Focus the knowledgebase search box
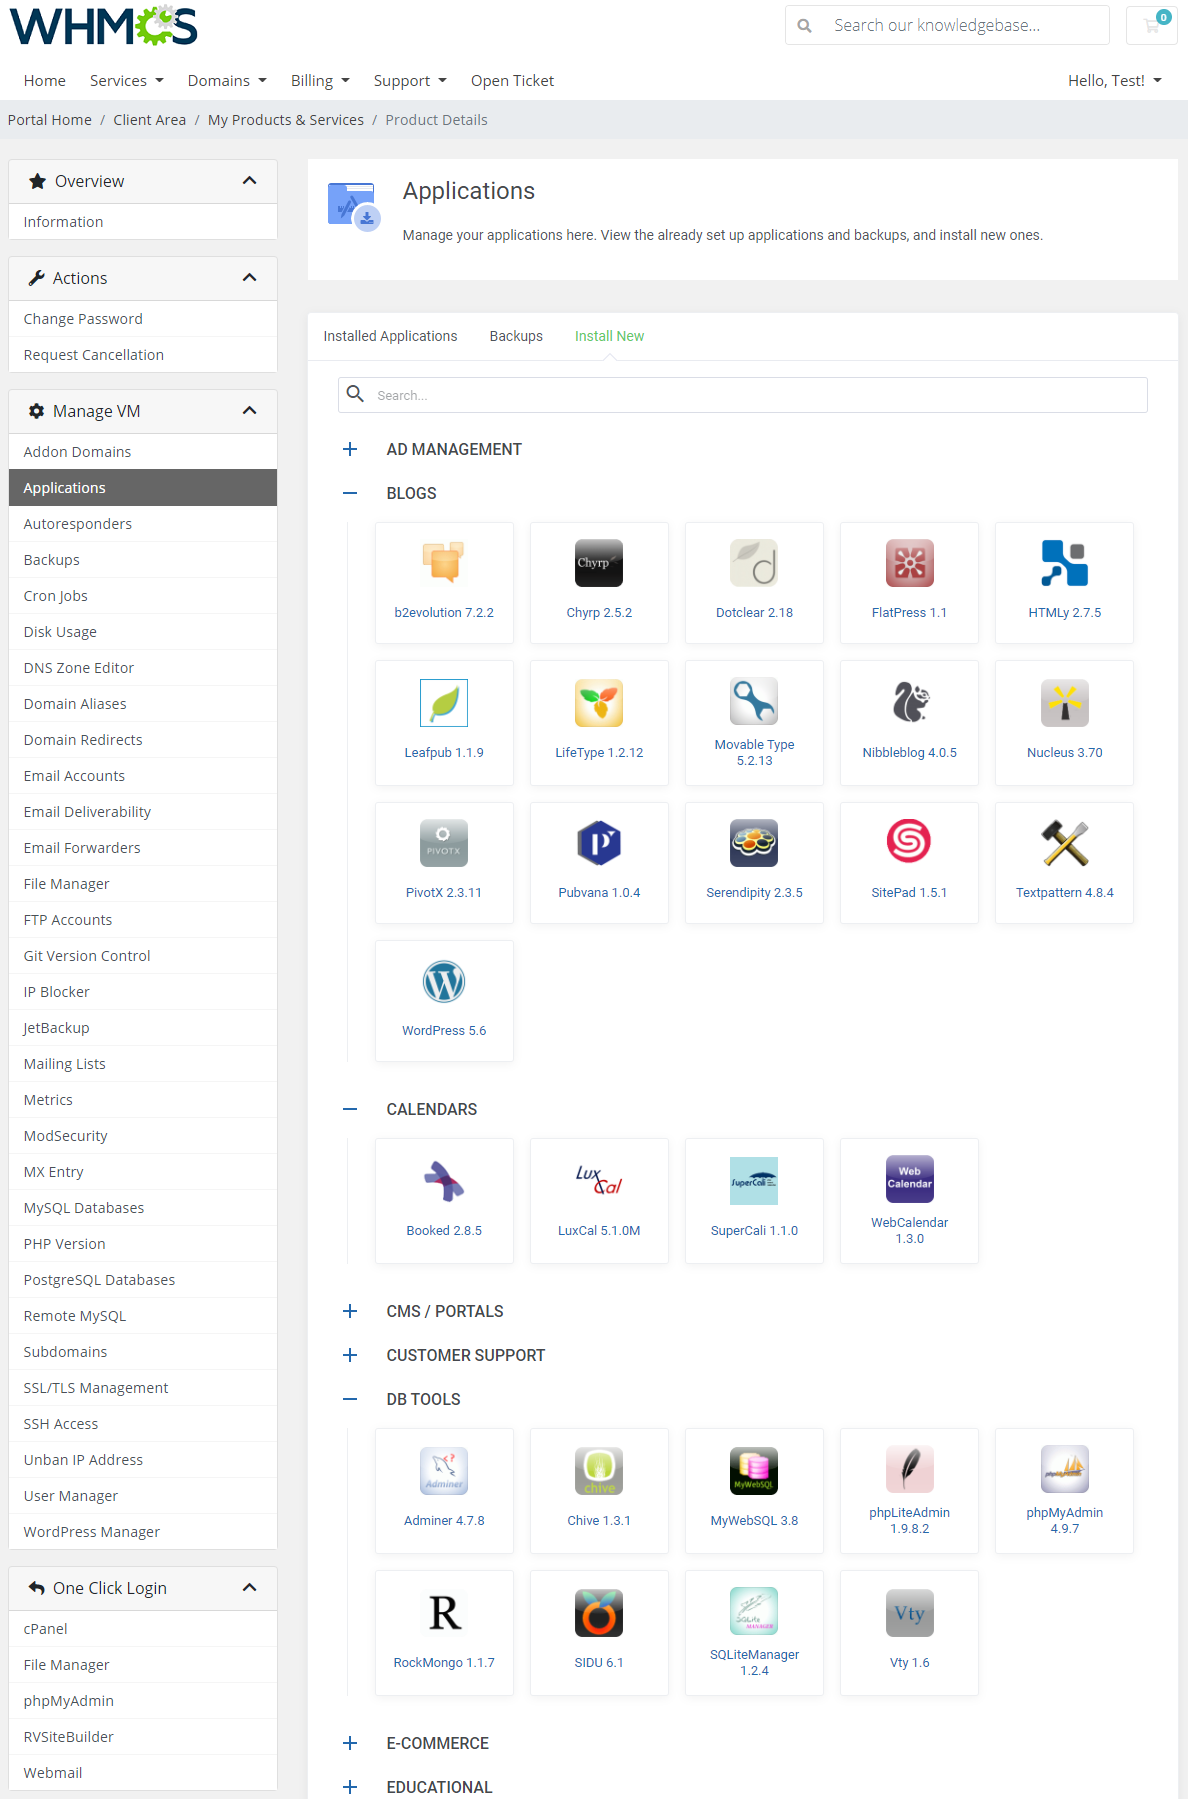This screenshot has width=1188, height=1799. [947, 25]
